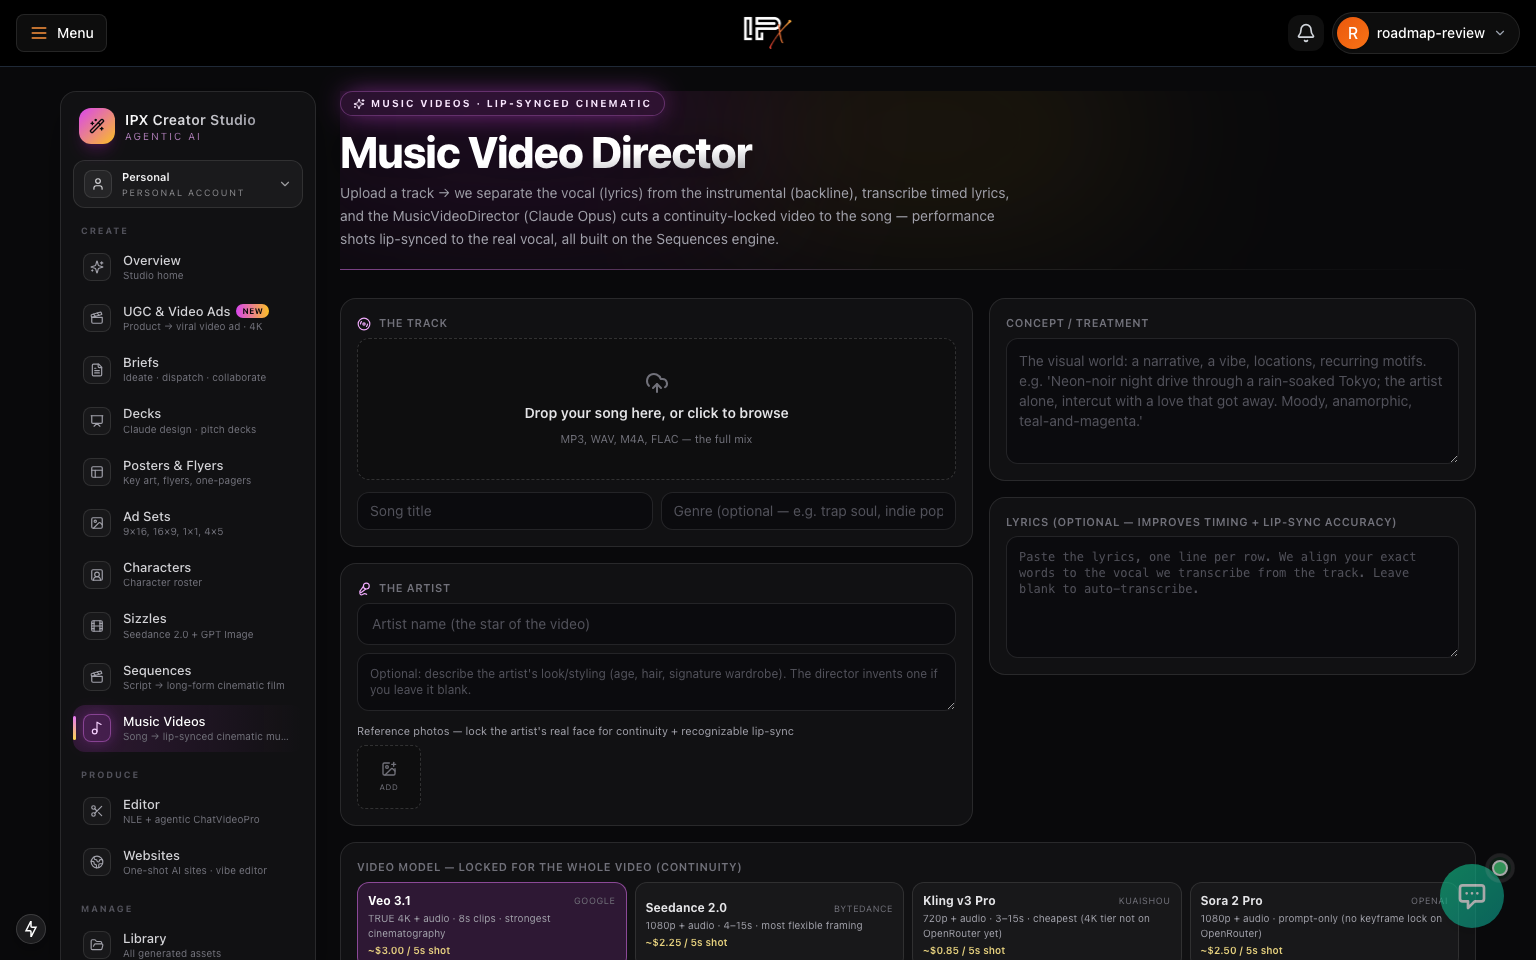Click the Editor scissors icon
The width and height of the screenshot is (1536, 960).
click(x=97, y=811)
